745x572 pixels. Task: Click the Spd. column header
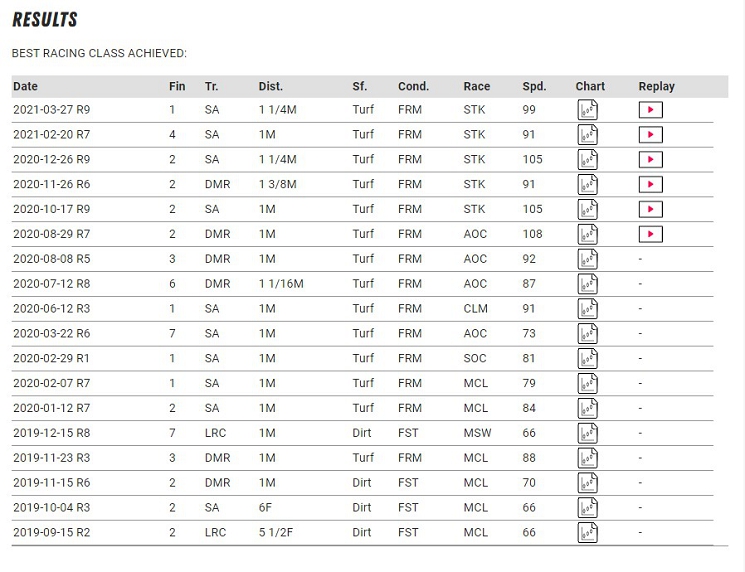pos(534,86)
